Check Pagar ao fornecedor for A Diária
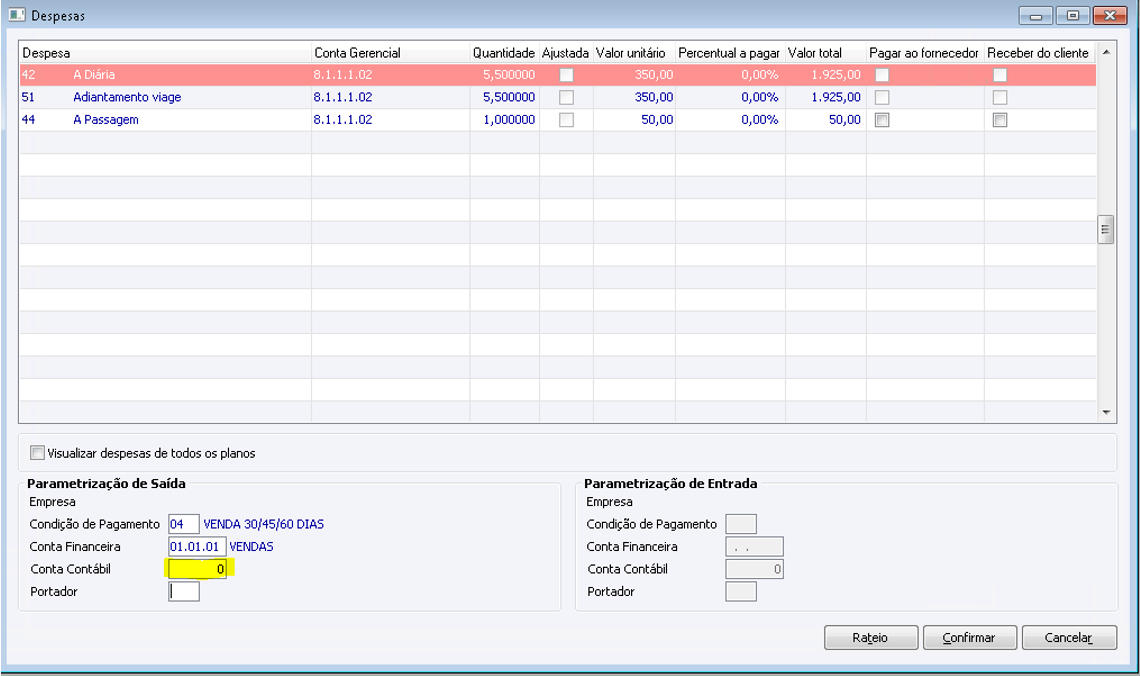 882,75
